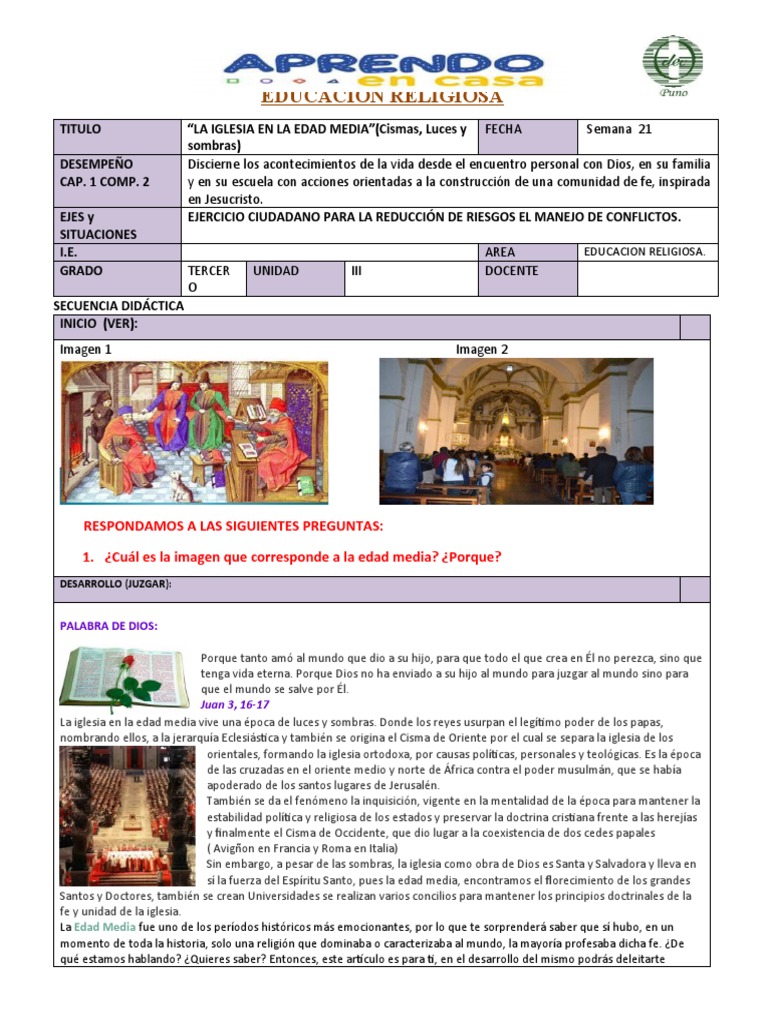768x1024 pixels.
Task: Click the empty DOCENTE value cell
Action: click(648, 279)
